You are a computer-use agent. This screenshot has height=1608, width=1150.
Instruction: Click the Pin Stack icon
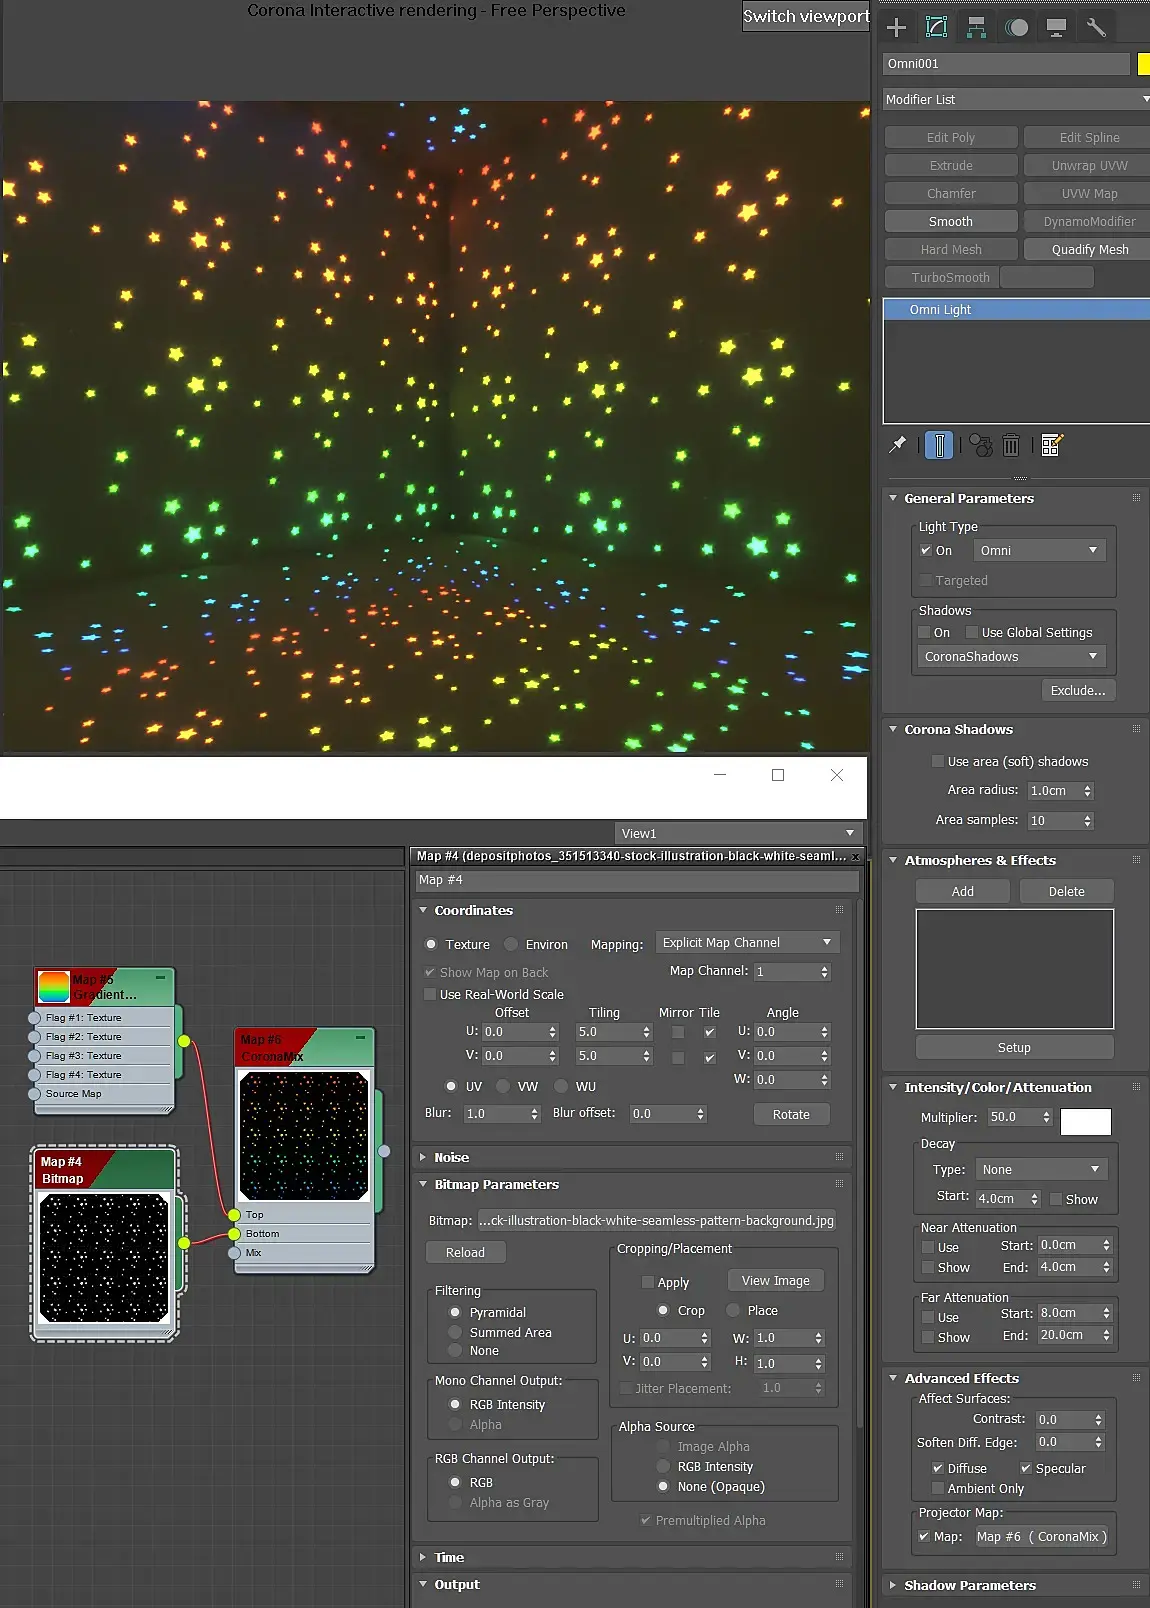point(898,445)
